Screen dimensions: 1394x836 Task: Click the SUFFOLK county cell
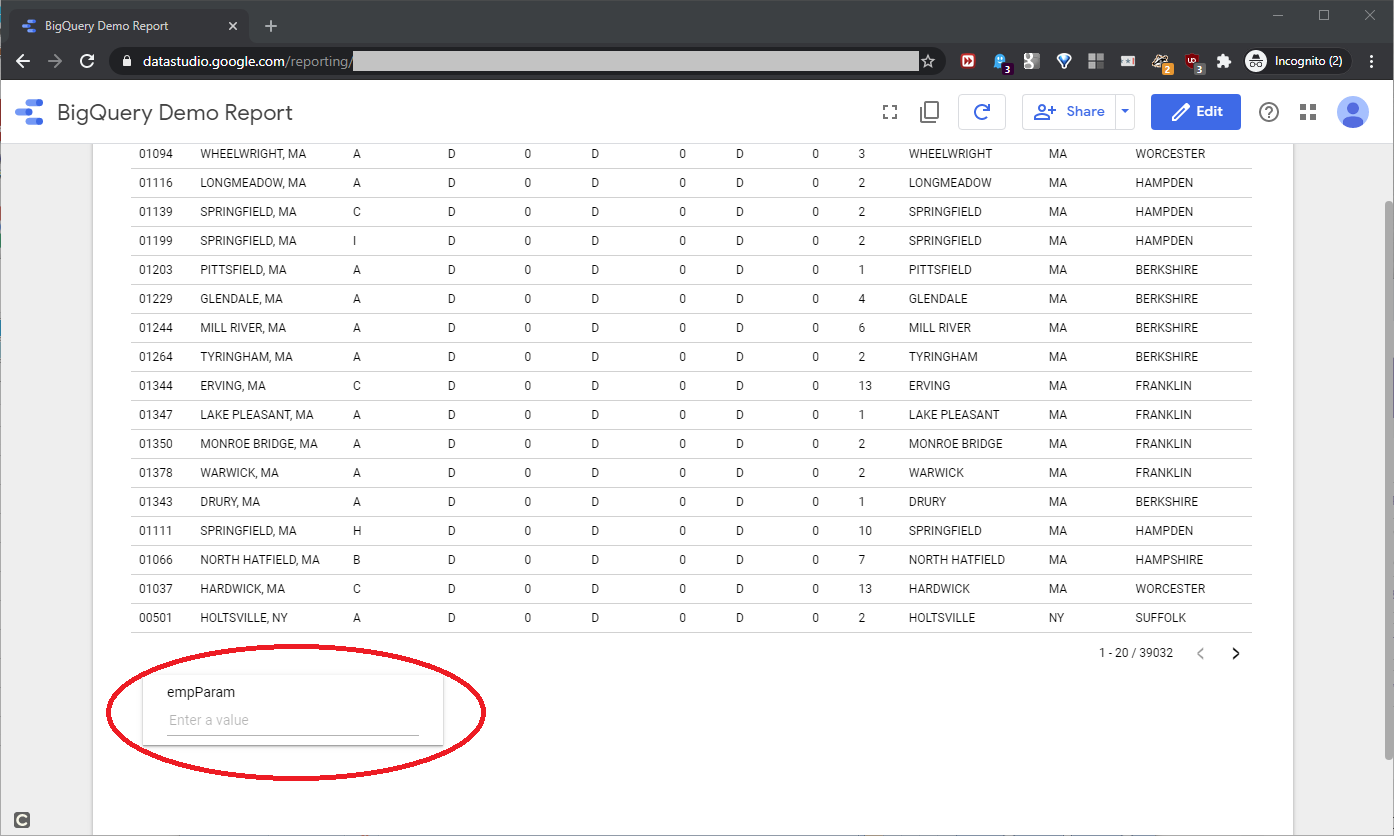pyautogui.click(x=1160, y=618)
